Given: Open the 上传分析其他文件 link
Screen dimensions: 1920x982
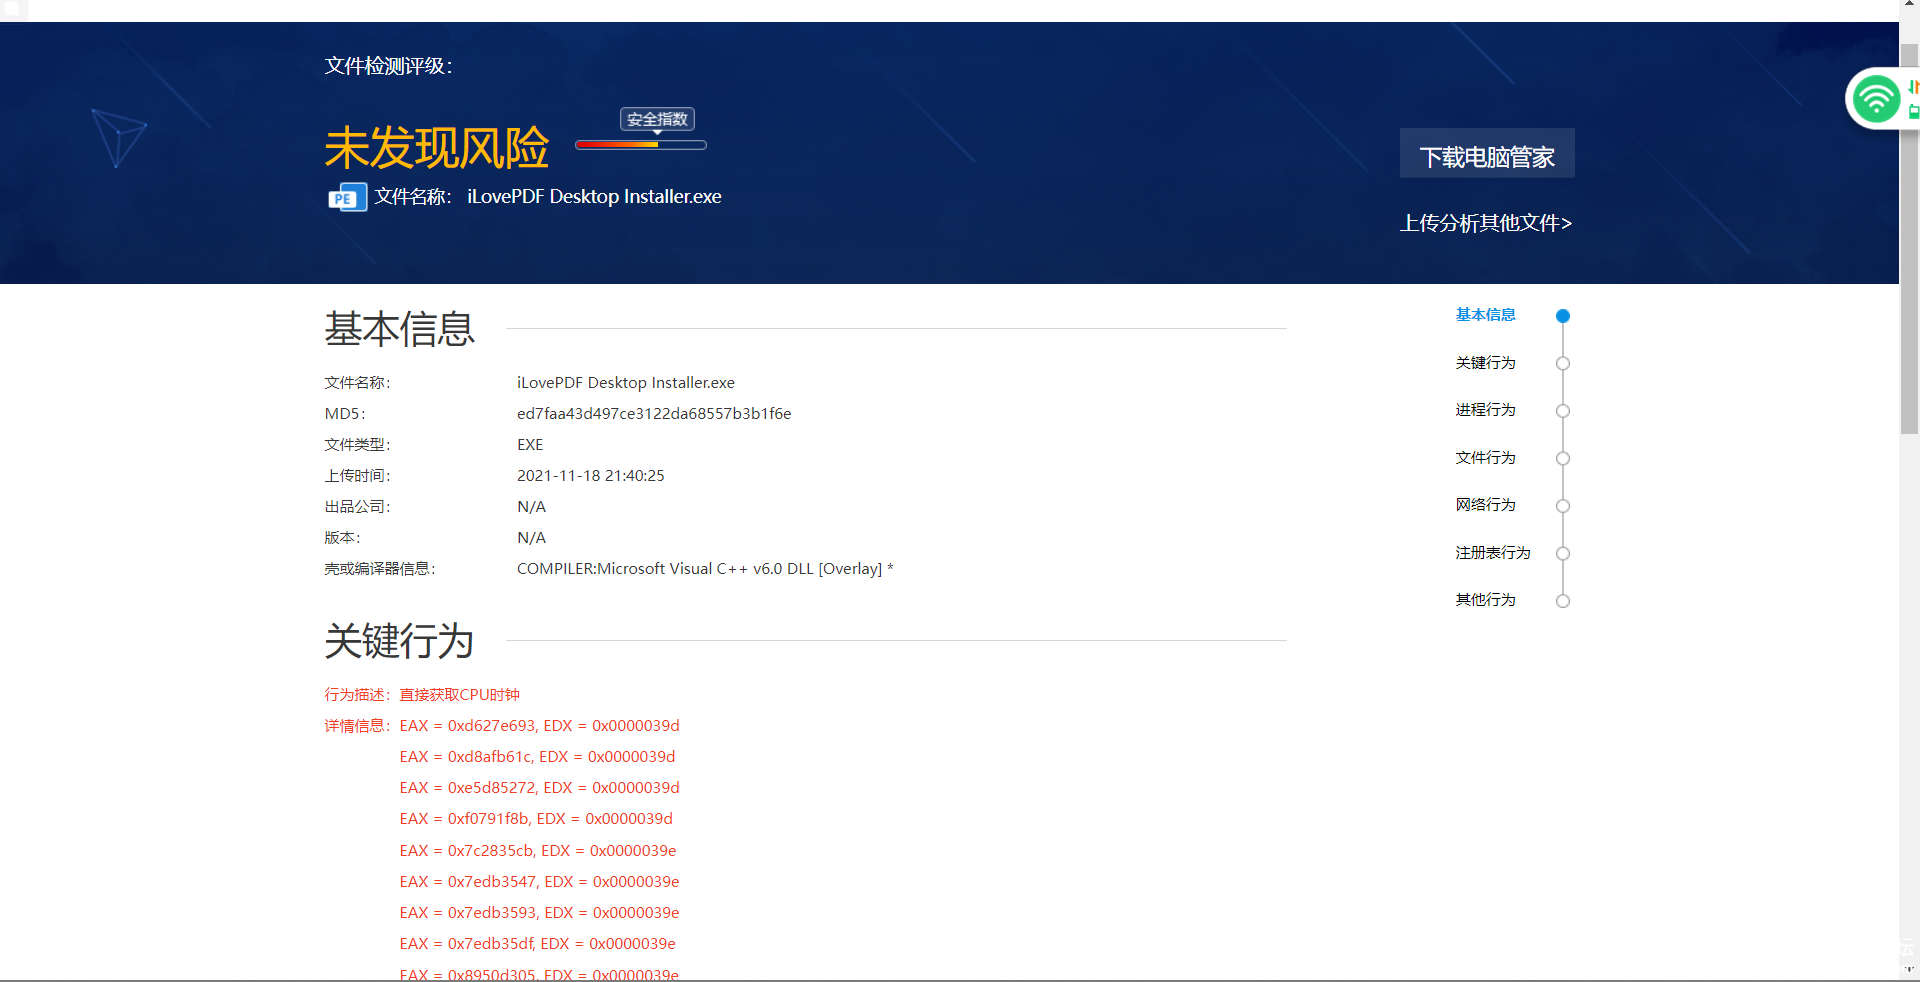Looking at the screenshot, I should point(1486,223).
